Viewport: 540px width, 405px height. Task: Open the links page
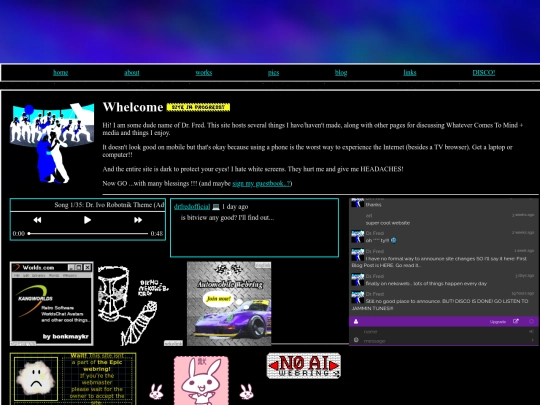click(x=410, y=73)
